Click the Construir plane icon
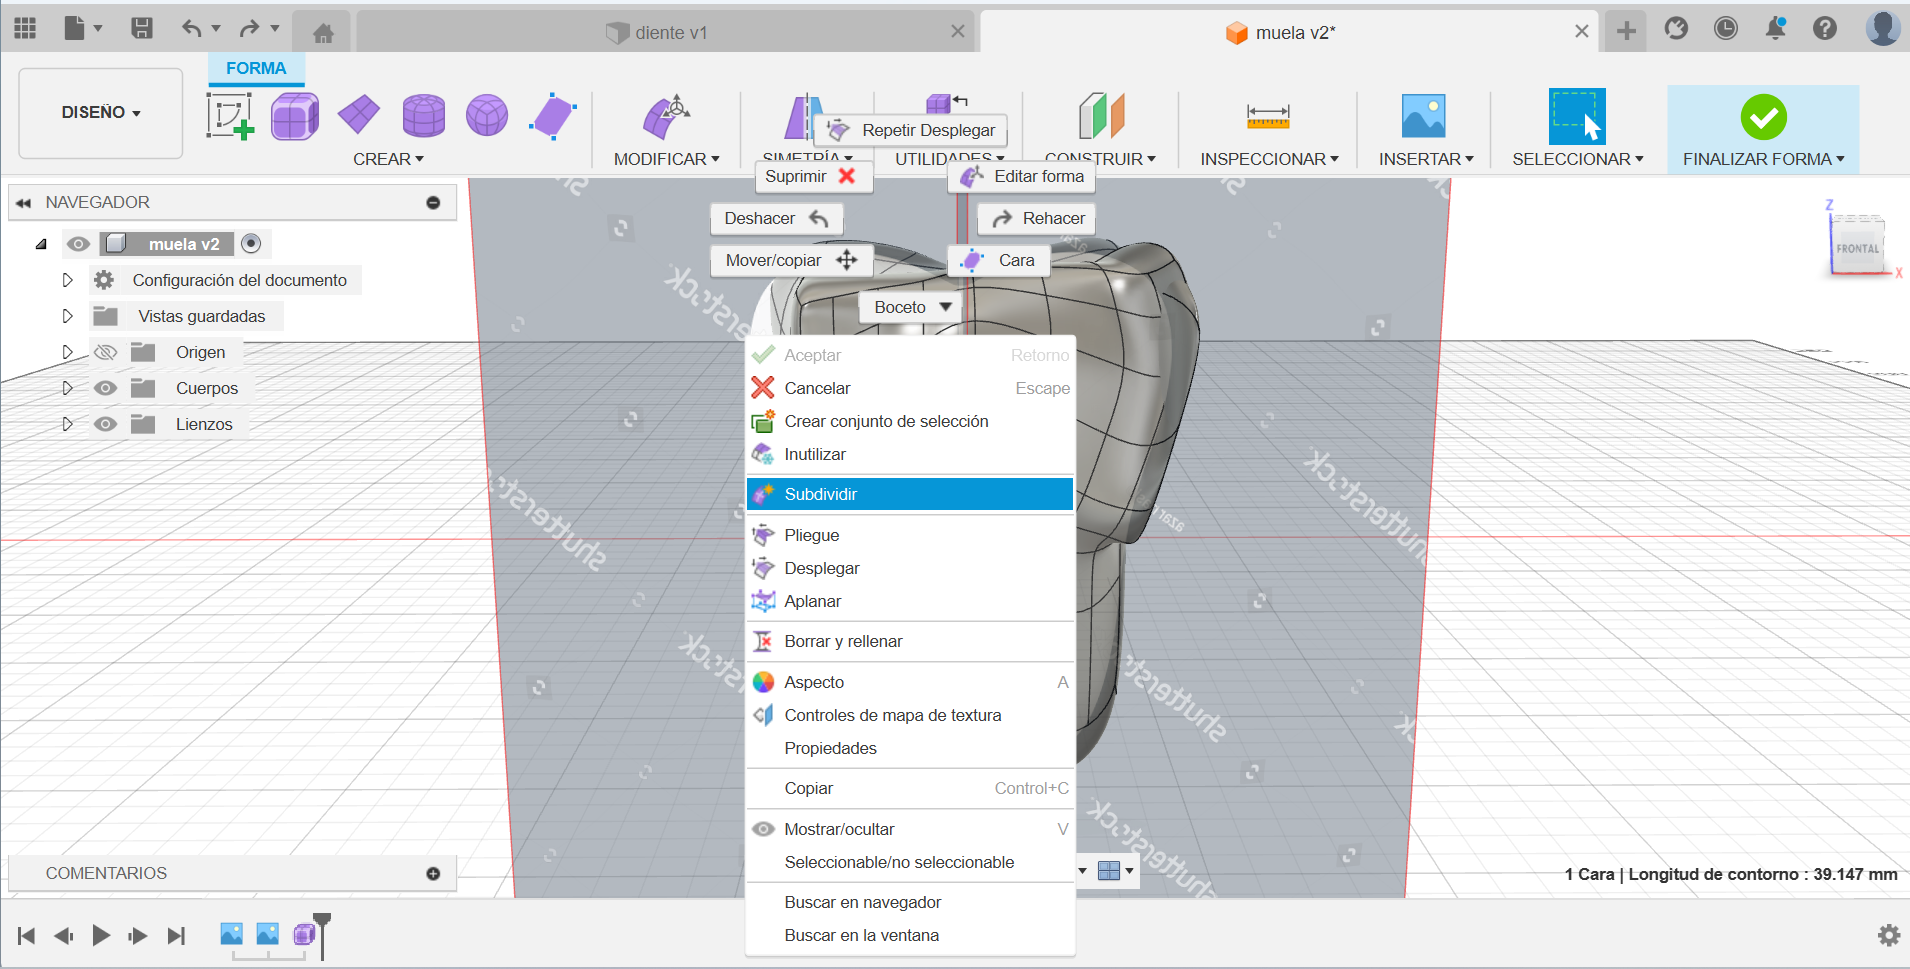This screenshot has height=969, width=1910. click(x=1101, y=116)
